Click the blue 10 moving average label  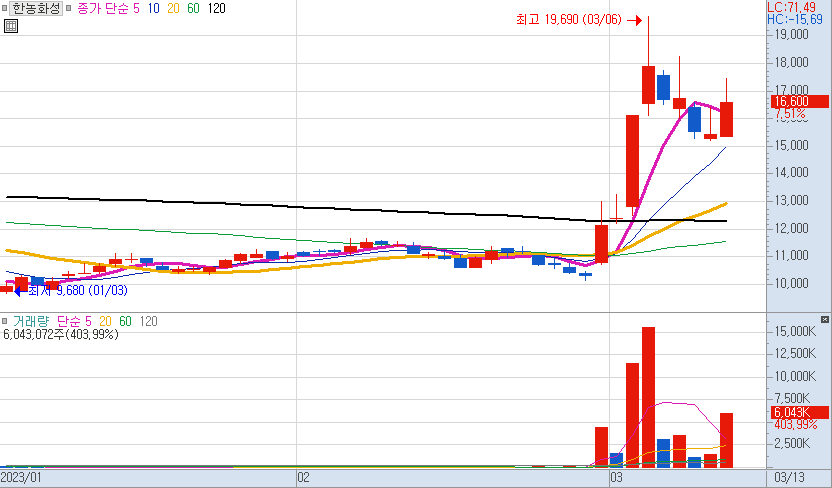154,8
